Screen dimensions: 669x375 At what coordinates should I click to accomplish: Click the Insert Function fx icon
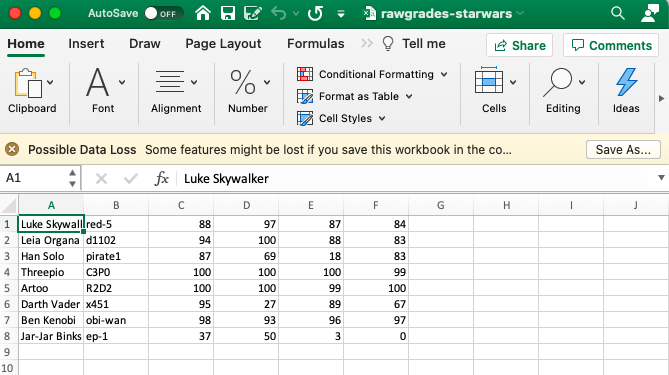click(162, 178)
